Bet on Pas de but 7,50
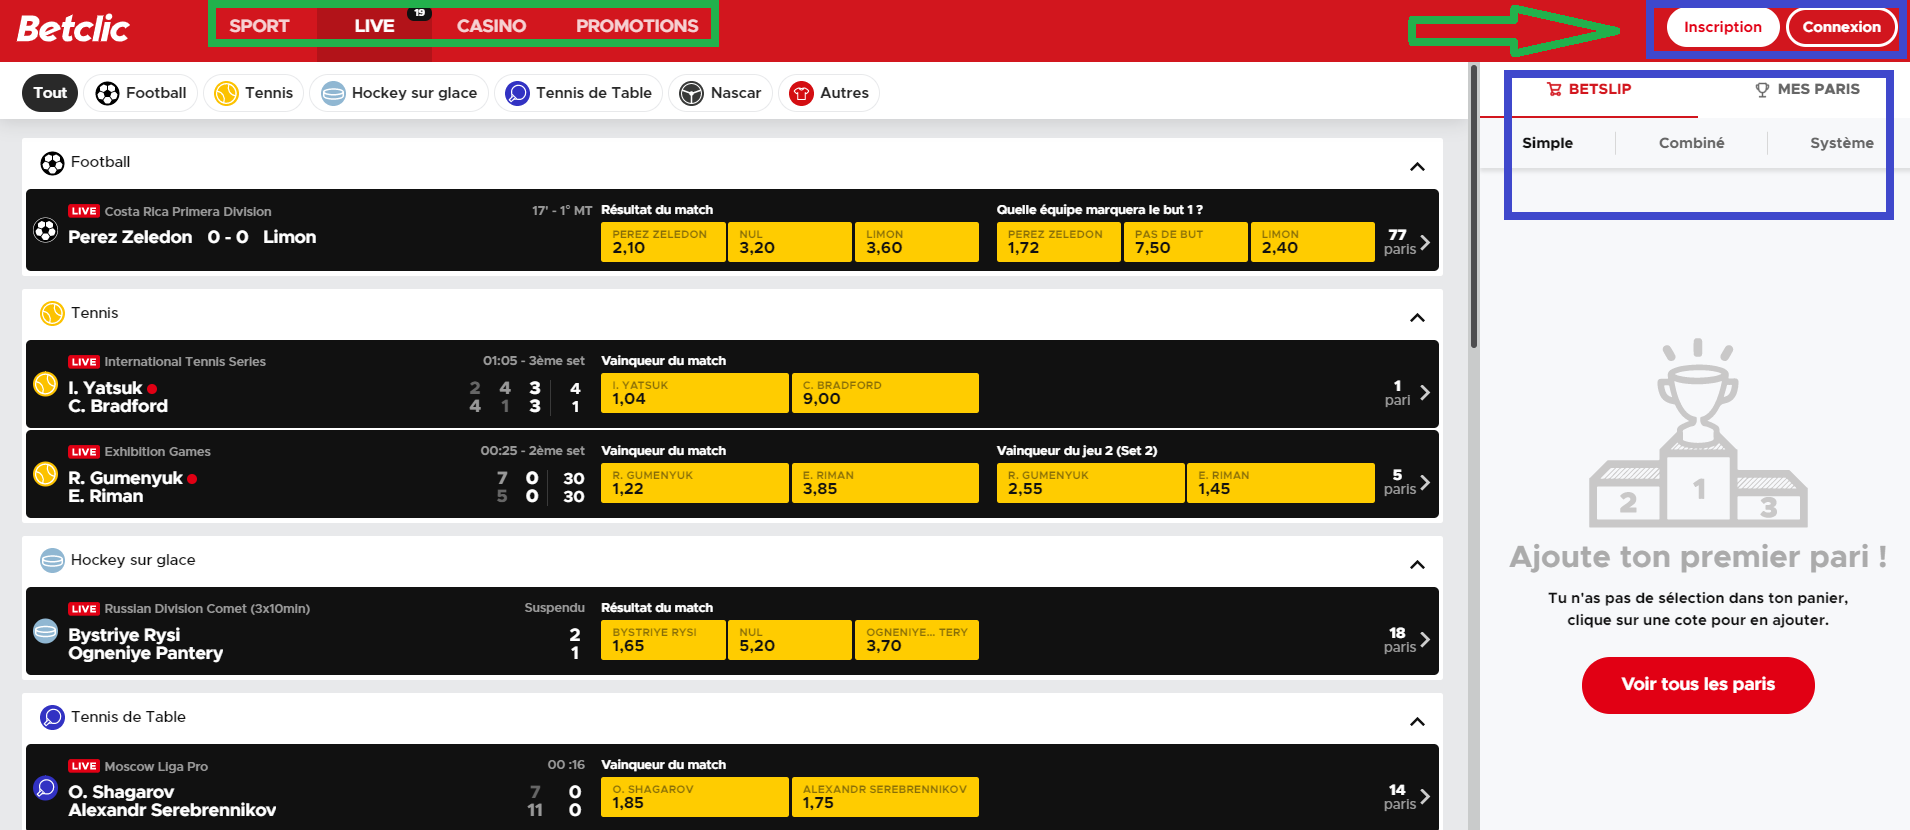 tap(1185, 242)
